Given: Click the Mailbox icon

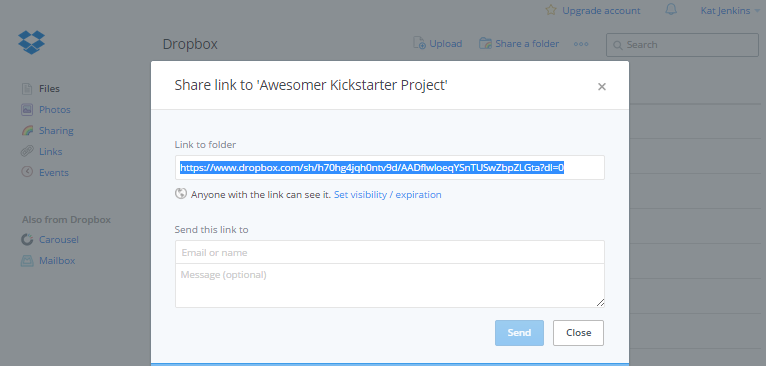Looking at the screenshot, I should click(27, 260).
